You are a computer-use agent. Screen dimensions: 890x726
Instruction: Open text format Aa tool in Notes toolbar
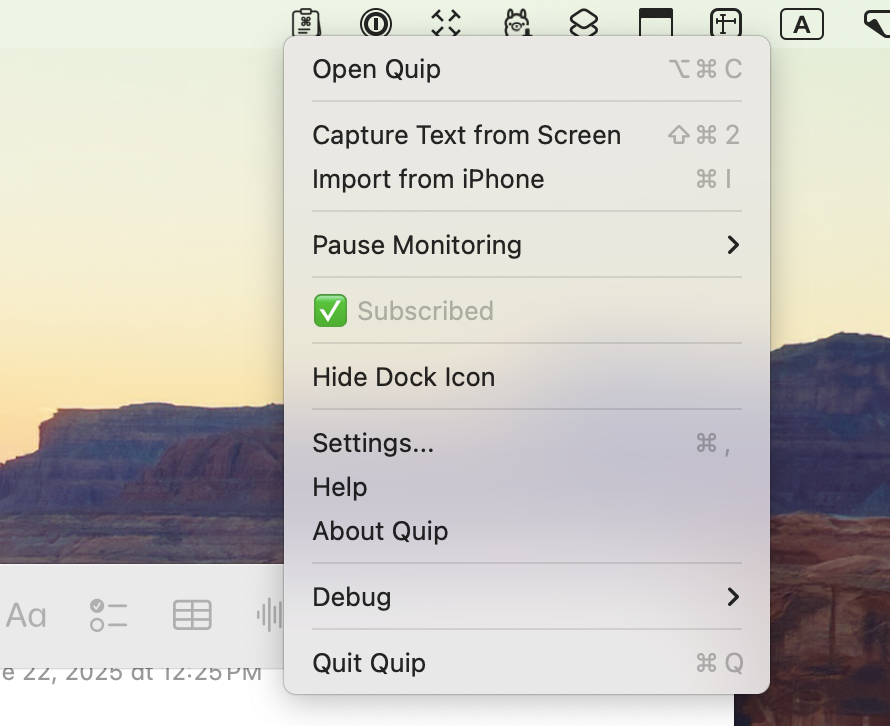[x=26, y=615]
